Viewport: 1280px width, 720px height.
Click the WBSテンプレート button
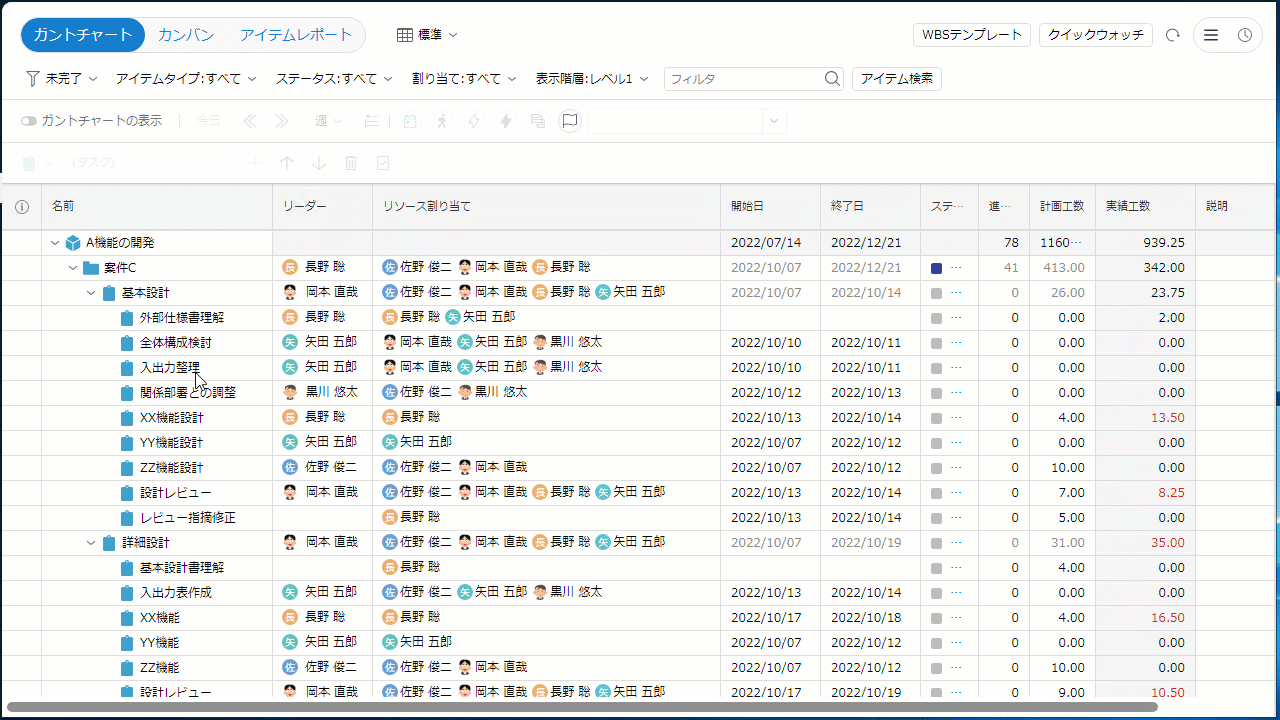972,35
